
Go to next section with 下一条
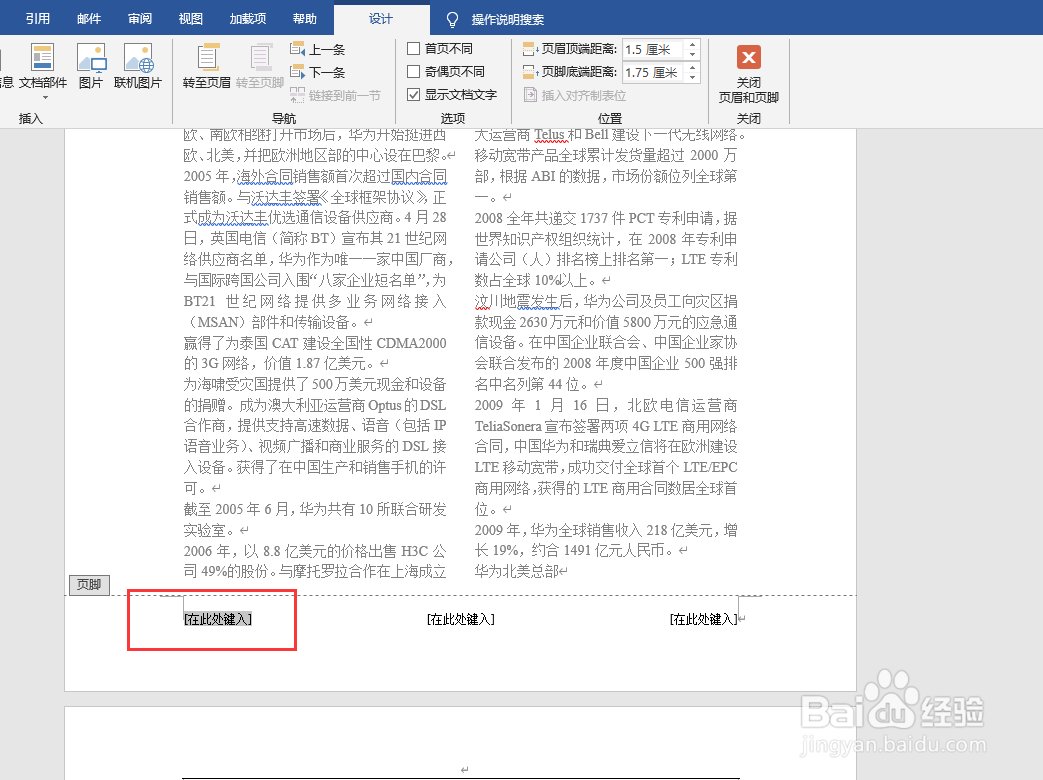(318, 72)
